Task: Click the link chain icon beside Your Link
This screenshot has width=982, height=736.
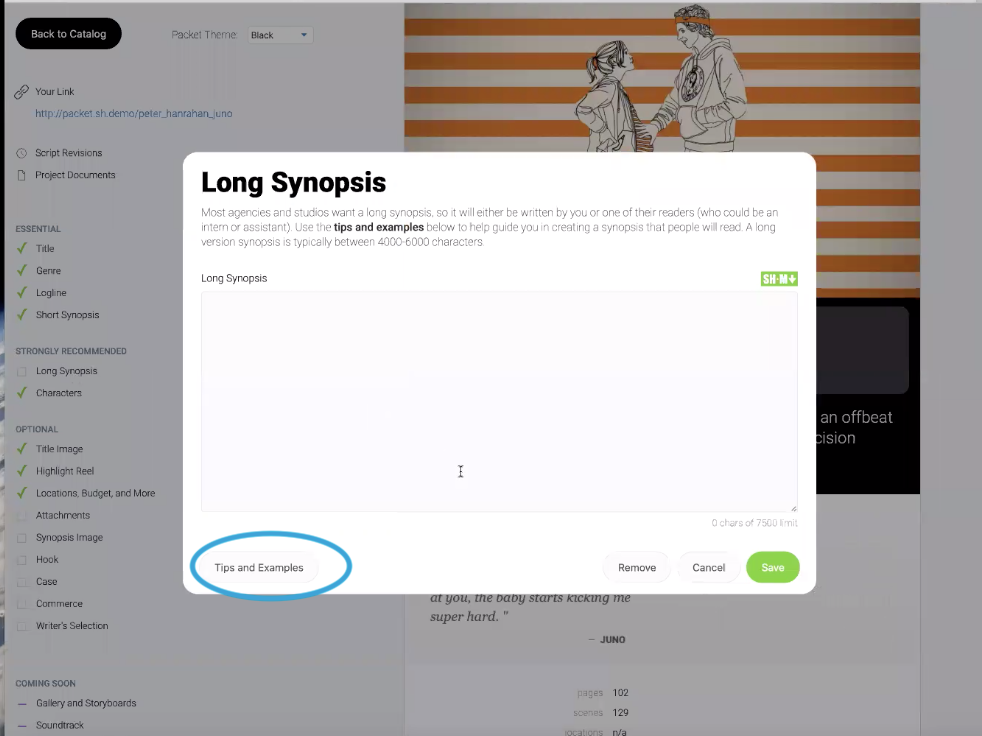Action: coord(21,92)
